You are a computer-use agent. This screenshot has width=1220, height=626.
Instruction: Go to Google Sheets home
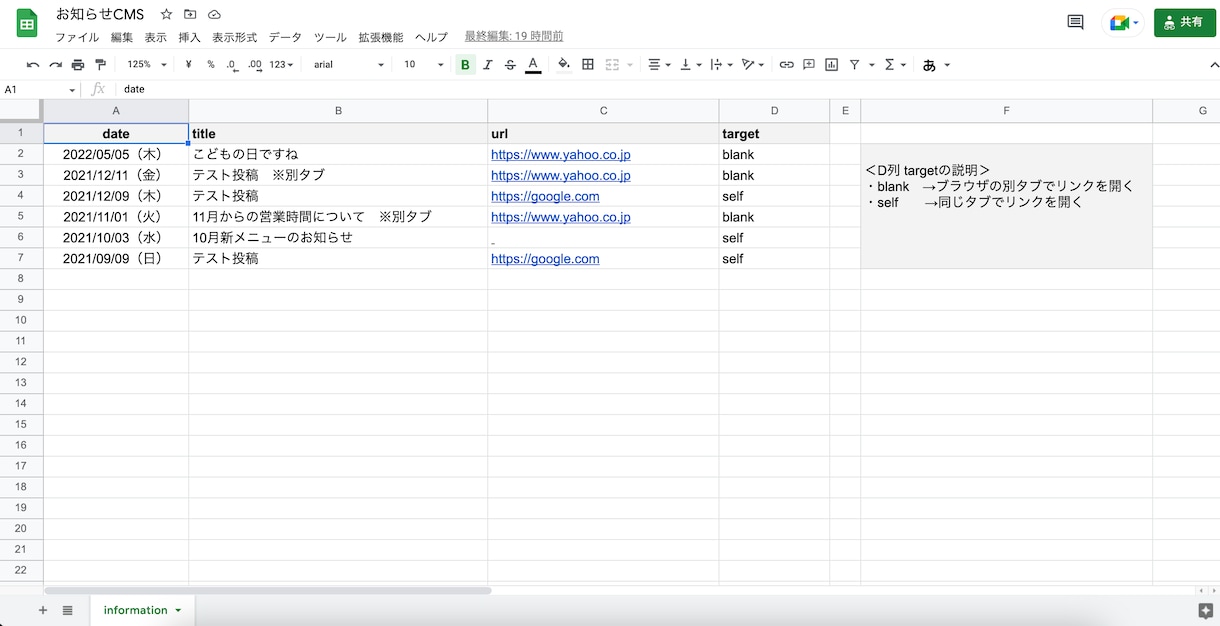click(x=27, y=23)
